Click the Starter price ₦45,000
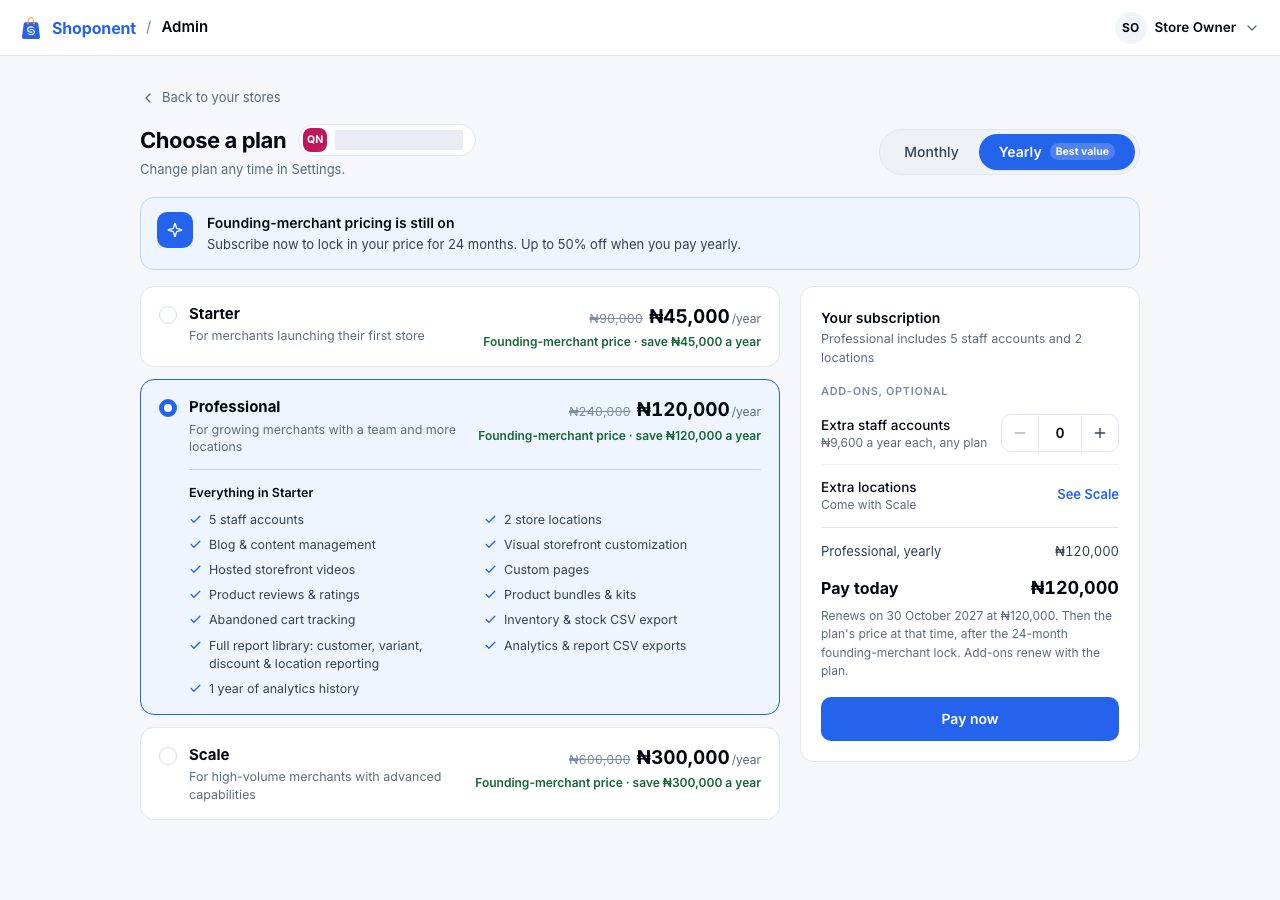Image resolution: width=1280 pixels, height=900 pixels. 689,317
